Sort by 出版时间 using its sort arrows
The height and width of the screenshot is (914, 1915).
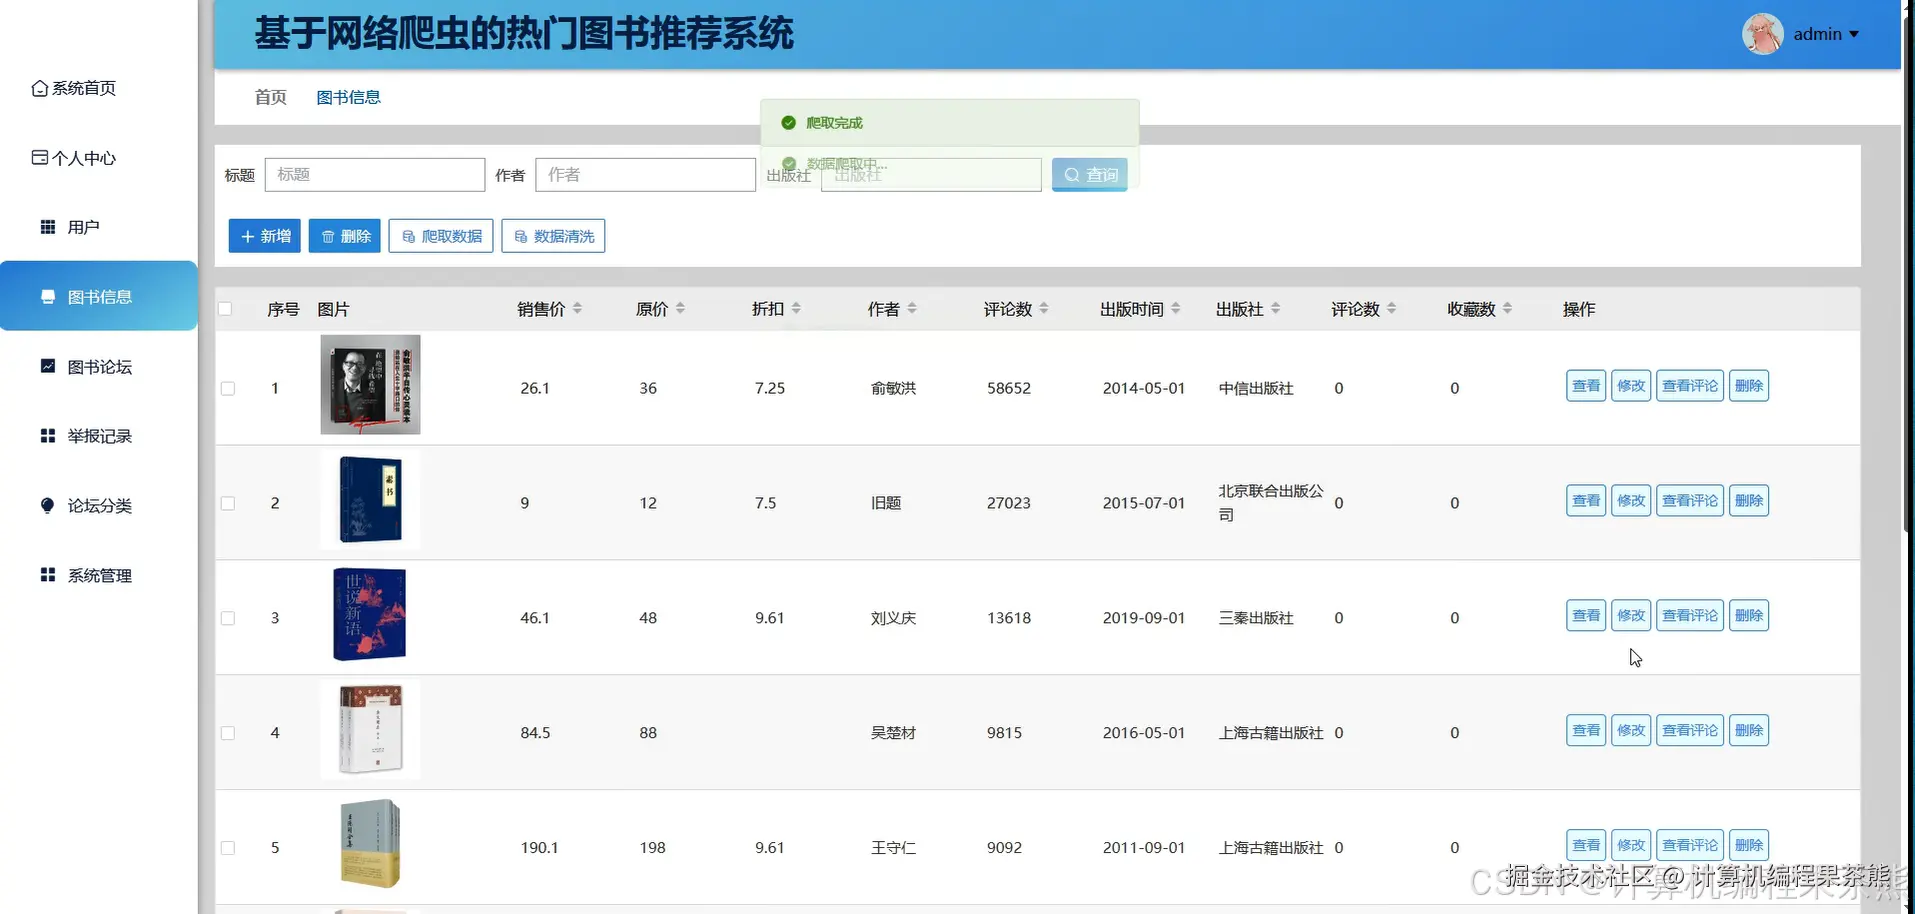click(x=1176, y=309)
